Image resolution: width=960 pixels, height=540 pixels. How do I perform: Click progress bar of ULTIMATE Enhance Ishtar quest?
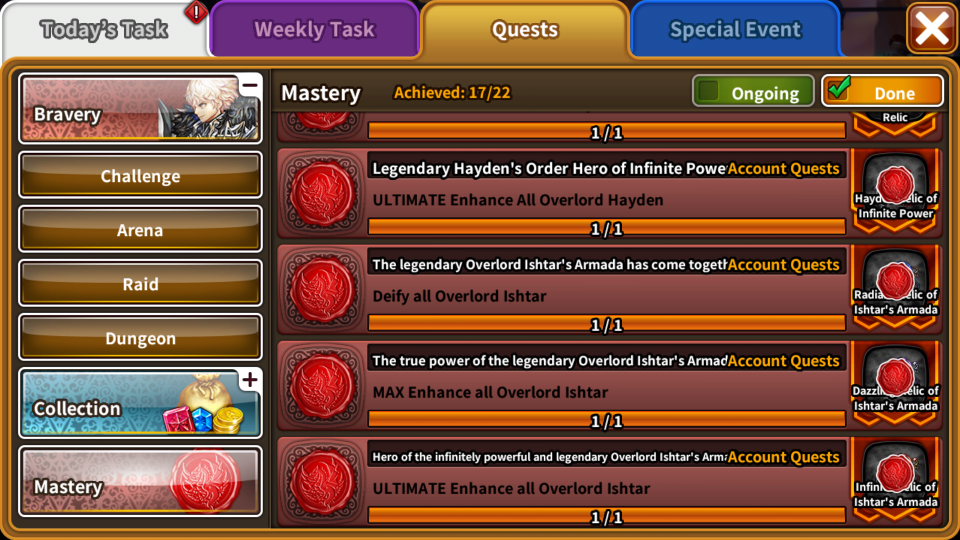[607, 517]
